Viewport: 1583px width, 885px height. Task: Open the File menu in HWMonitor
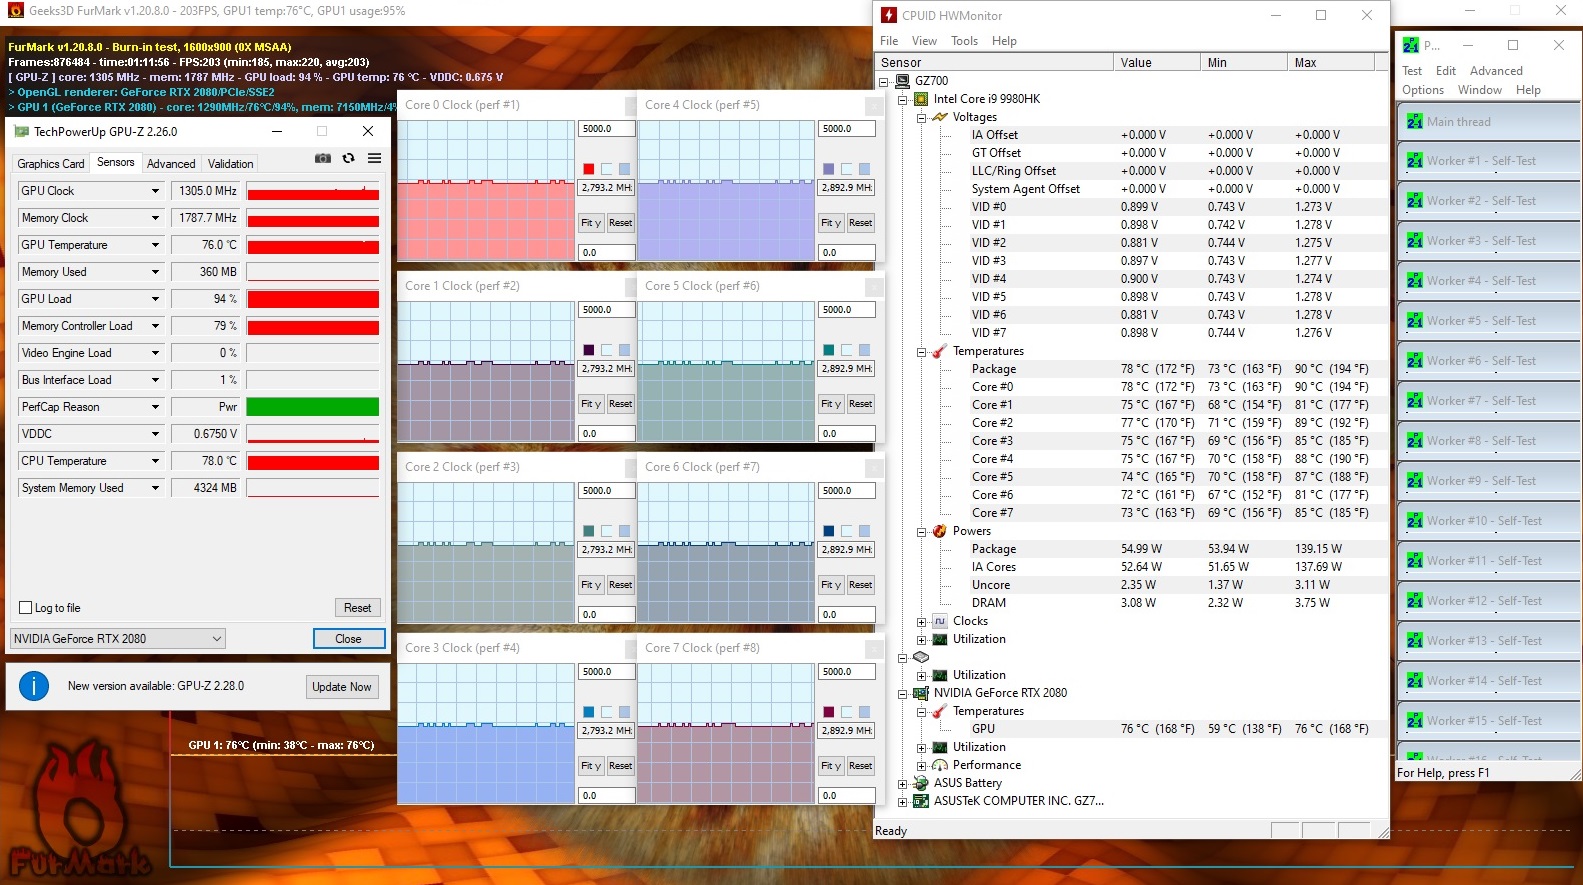click(889, 41)
